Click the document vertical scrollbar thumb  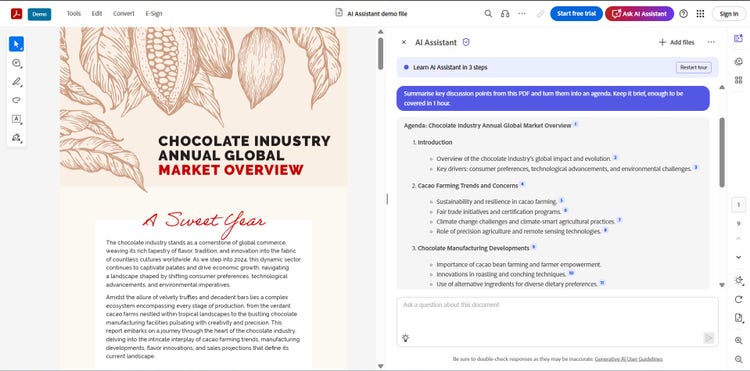pos(381,54)
